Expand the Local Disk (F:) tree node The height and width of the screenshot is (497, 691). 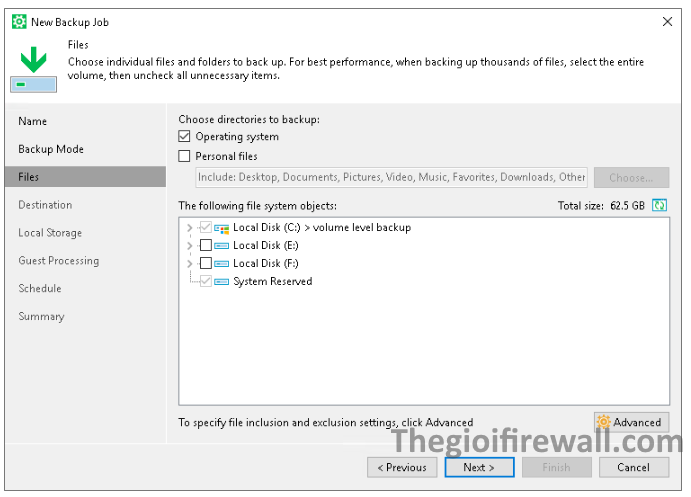189,263
